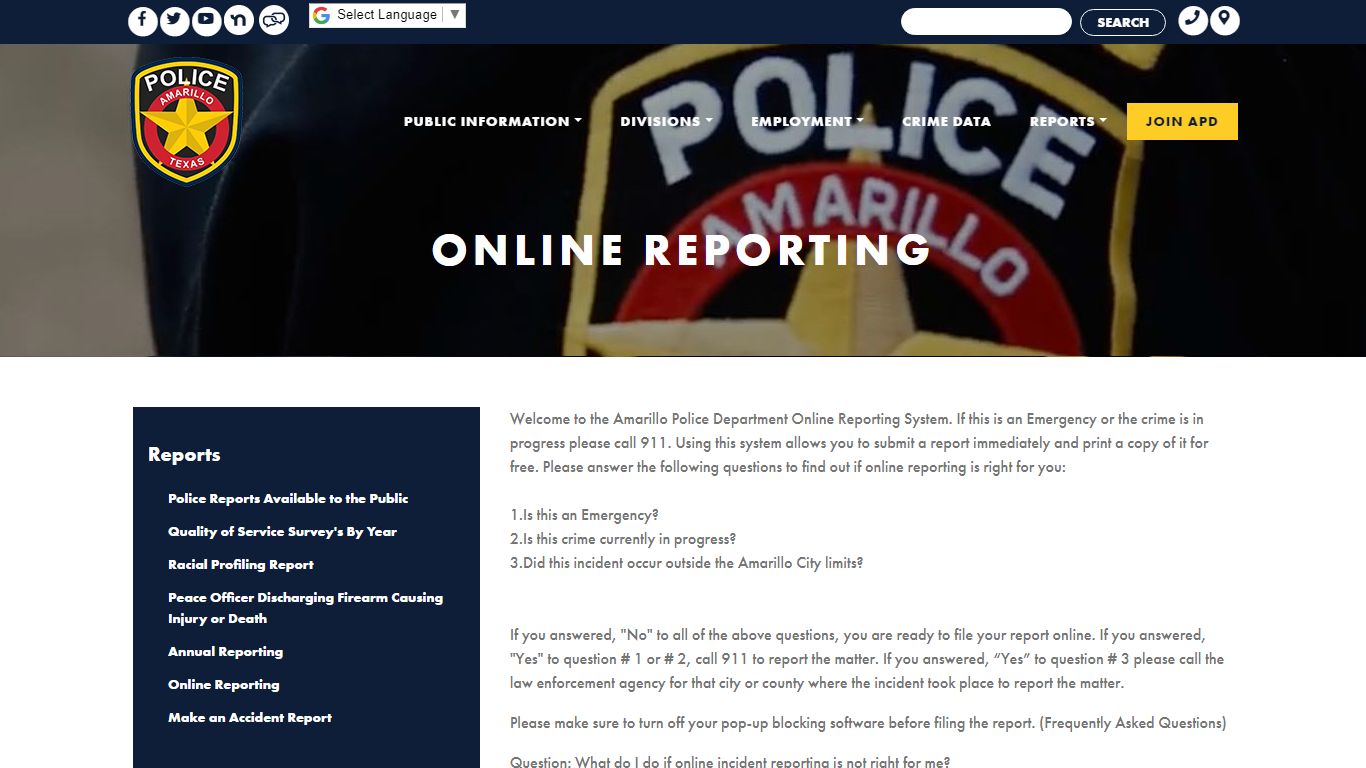Click the Amarillo Police badge logo

[186, 121]
